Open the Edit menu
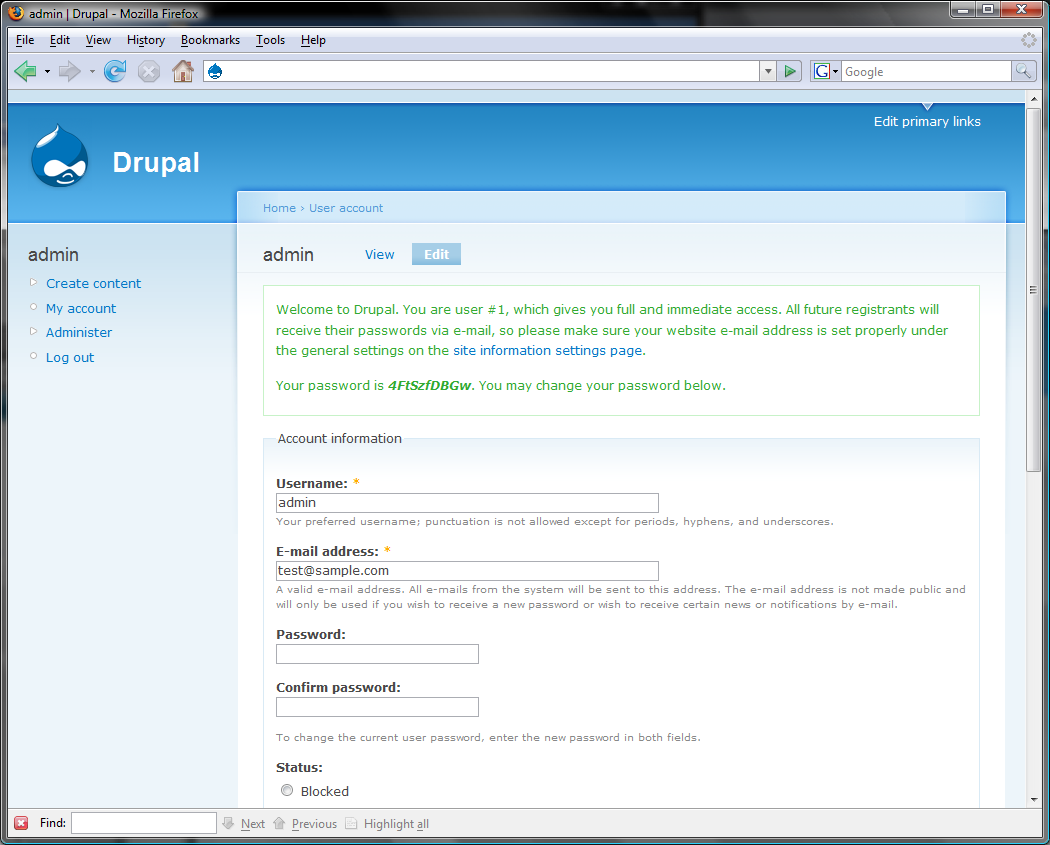Viewport: 1050px width, 845px height. 60,40
